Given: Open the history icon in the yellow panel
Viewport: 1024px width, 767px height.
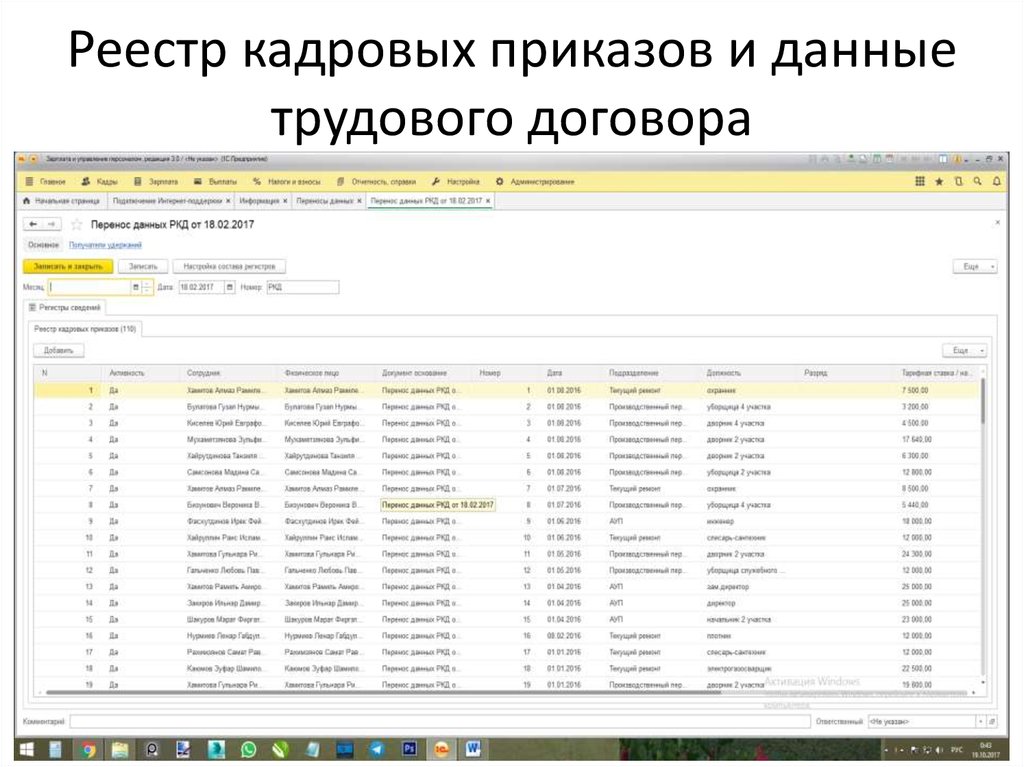Looking at the screenshot, I should (x=959, y=182).
